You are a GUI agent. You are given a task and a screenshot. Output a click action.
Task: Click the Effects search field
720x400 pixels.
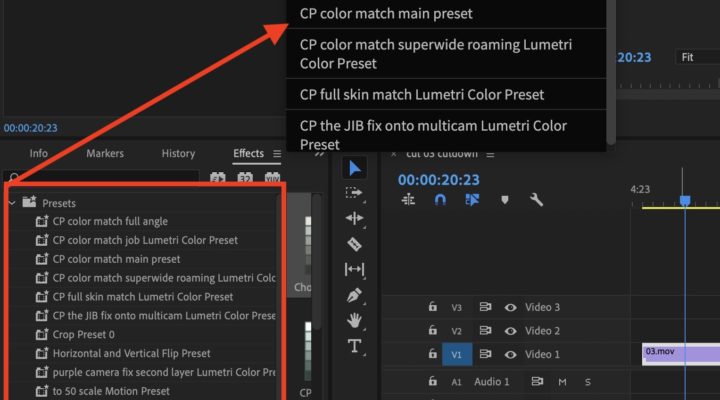tap(101, 177)
